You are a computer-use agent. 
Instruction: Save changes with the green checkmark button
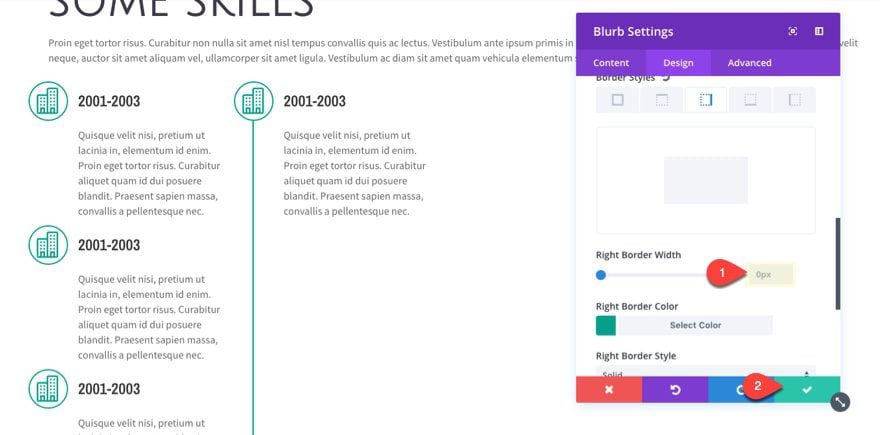tap(807, 390)
